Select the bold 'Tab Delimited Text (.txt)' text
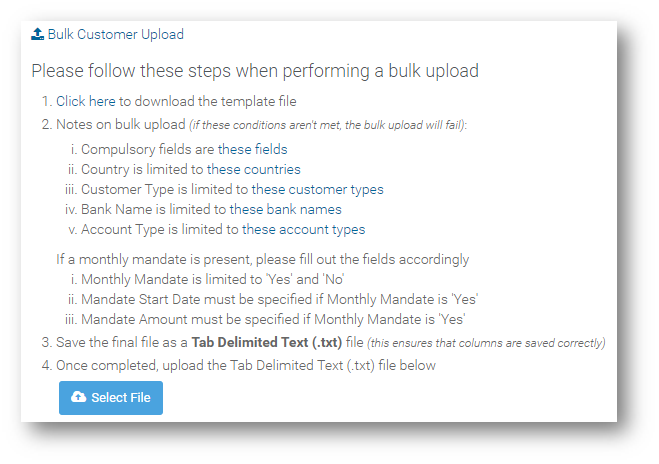 [267, 343]
